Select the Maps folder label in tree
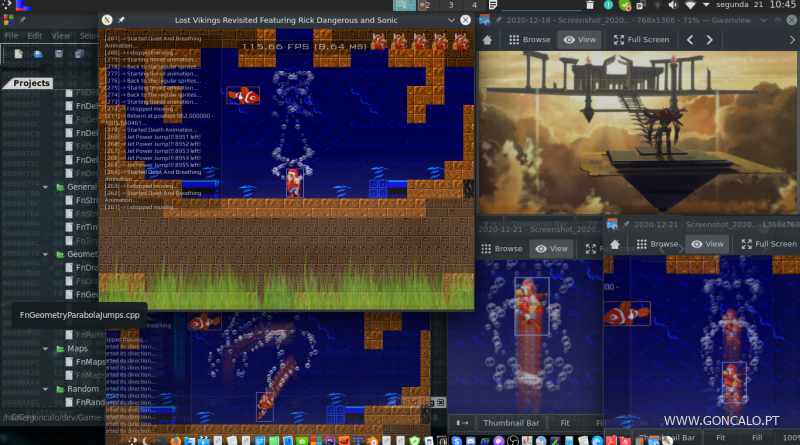Viewport: 800px width, 445px height. point(77,349)
